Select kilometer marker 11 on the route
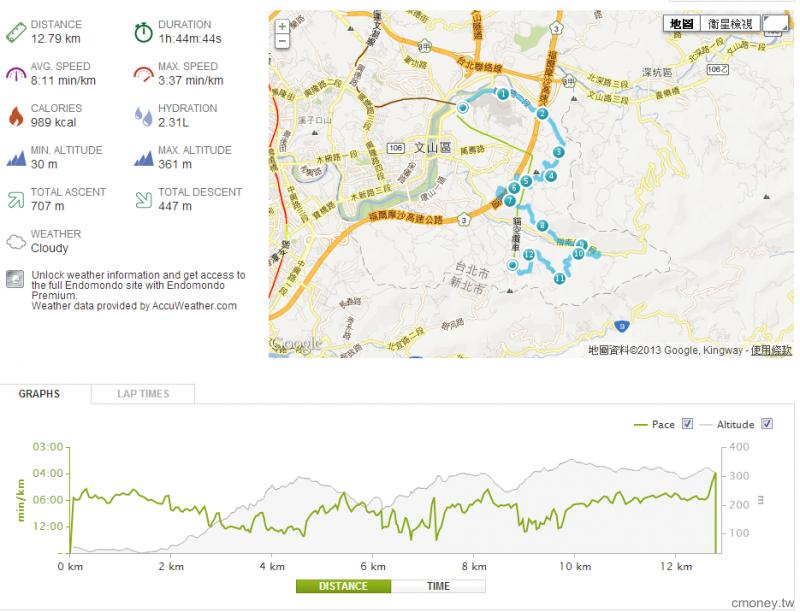 [x=558, y=279]
